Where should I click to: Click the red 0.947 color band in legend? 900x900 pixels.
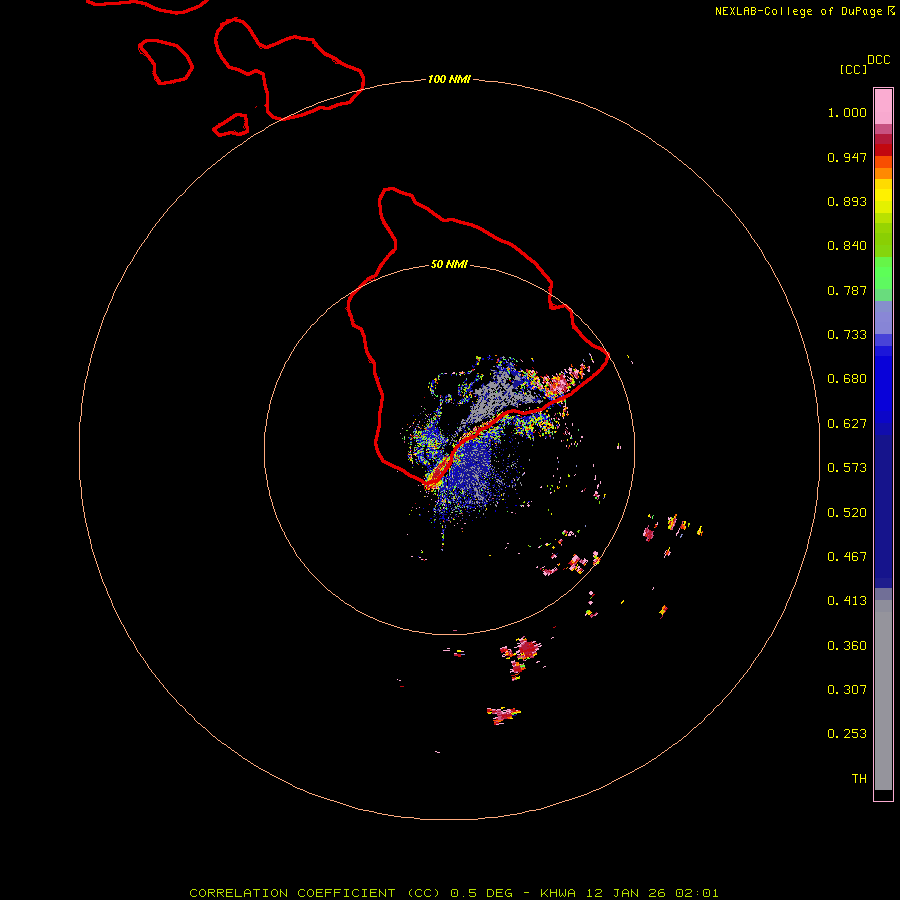tap(883, 150)
